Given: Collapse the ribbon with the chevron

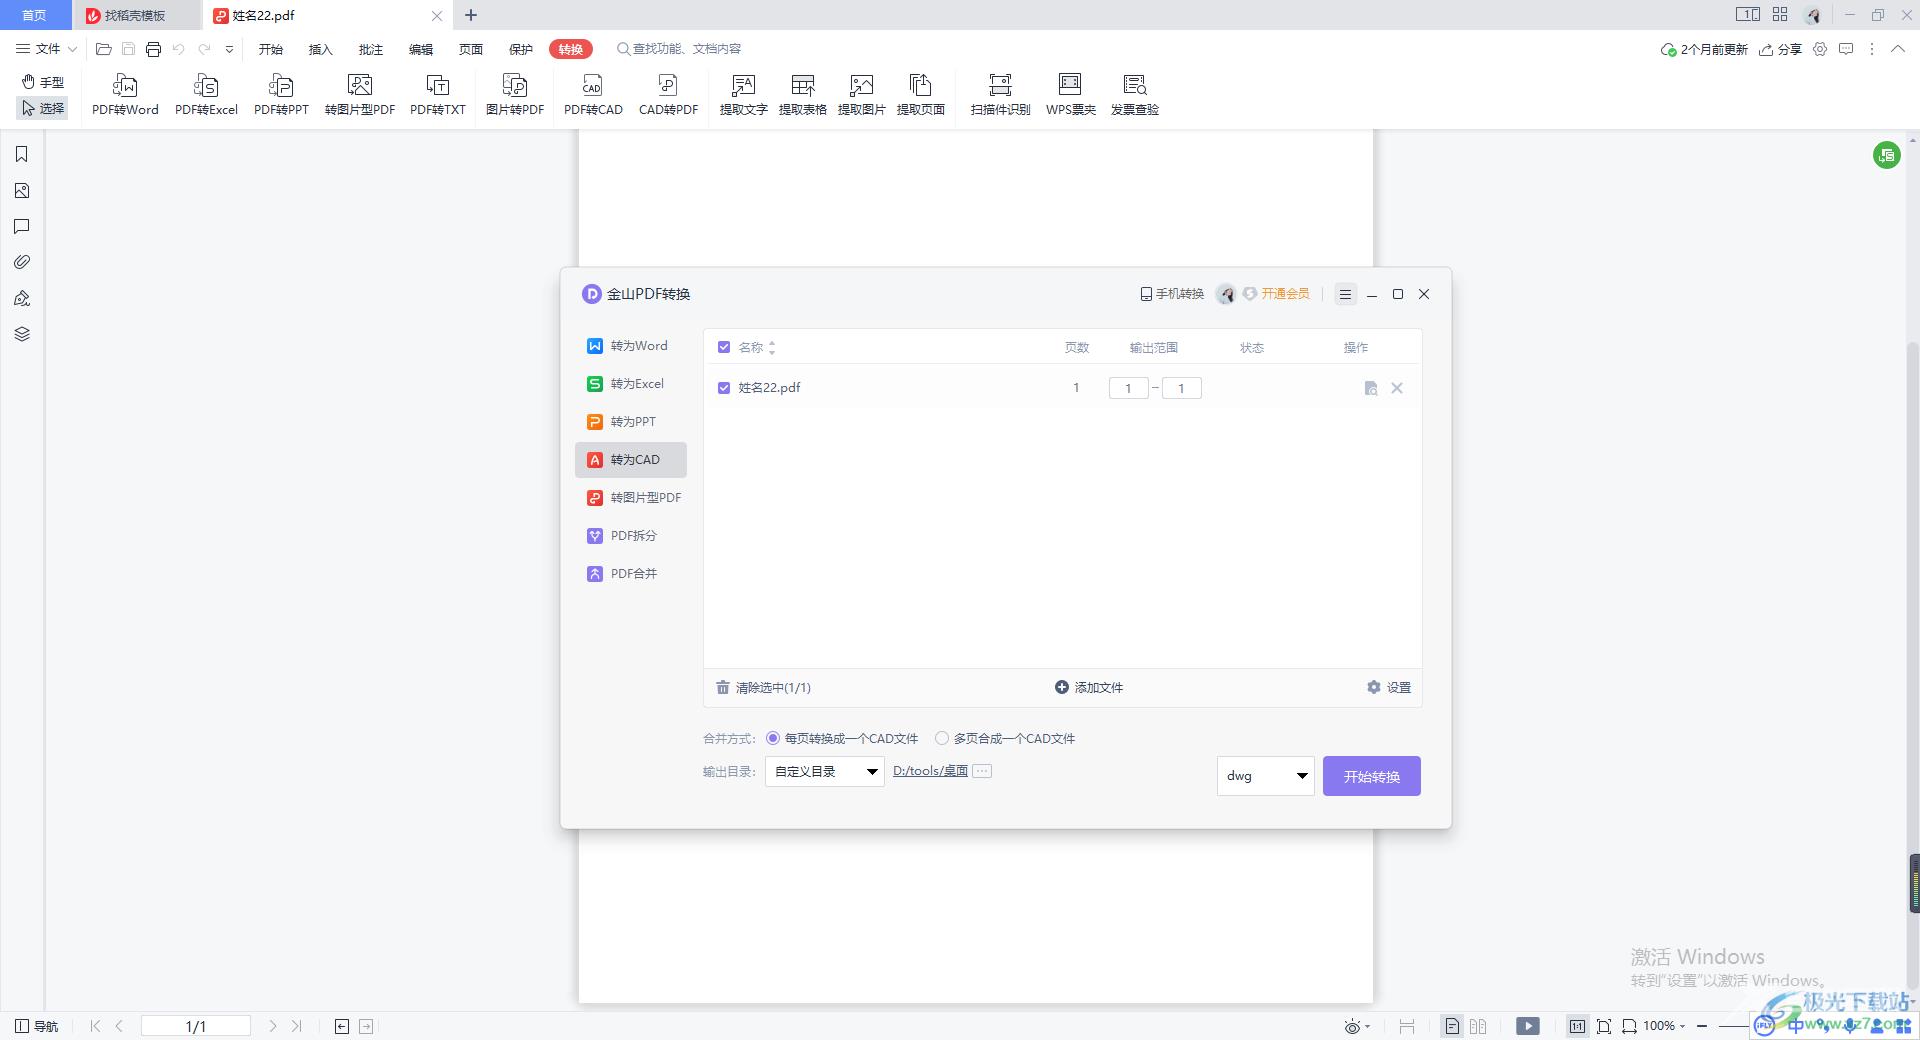Looking at the screenshot, I should [x=1898, y=49].
